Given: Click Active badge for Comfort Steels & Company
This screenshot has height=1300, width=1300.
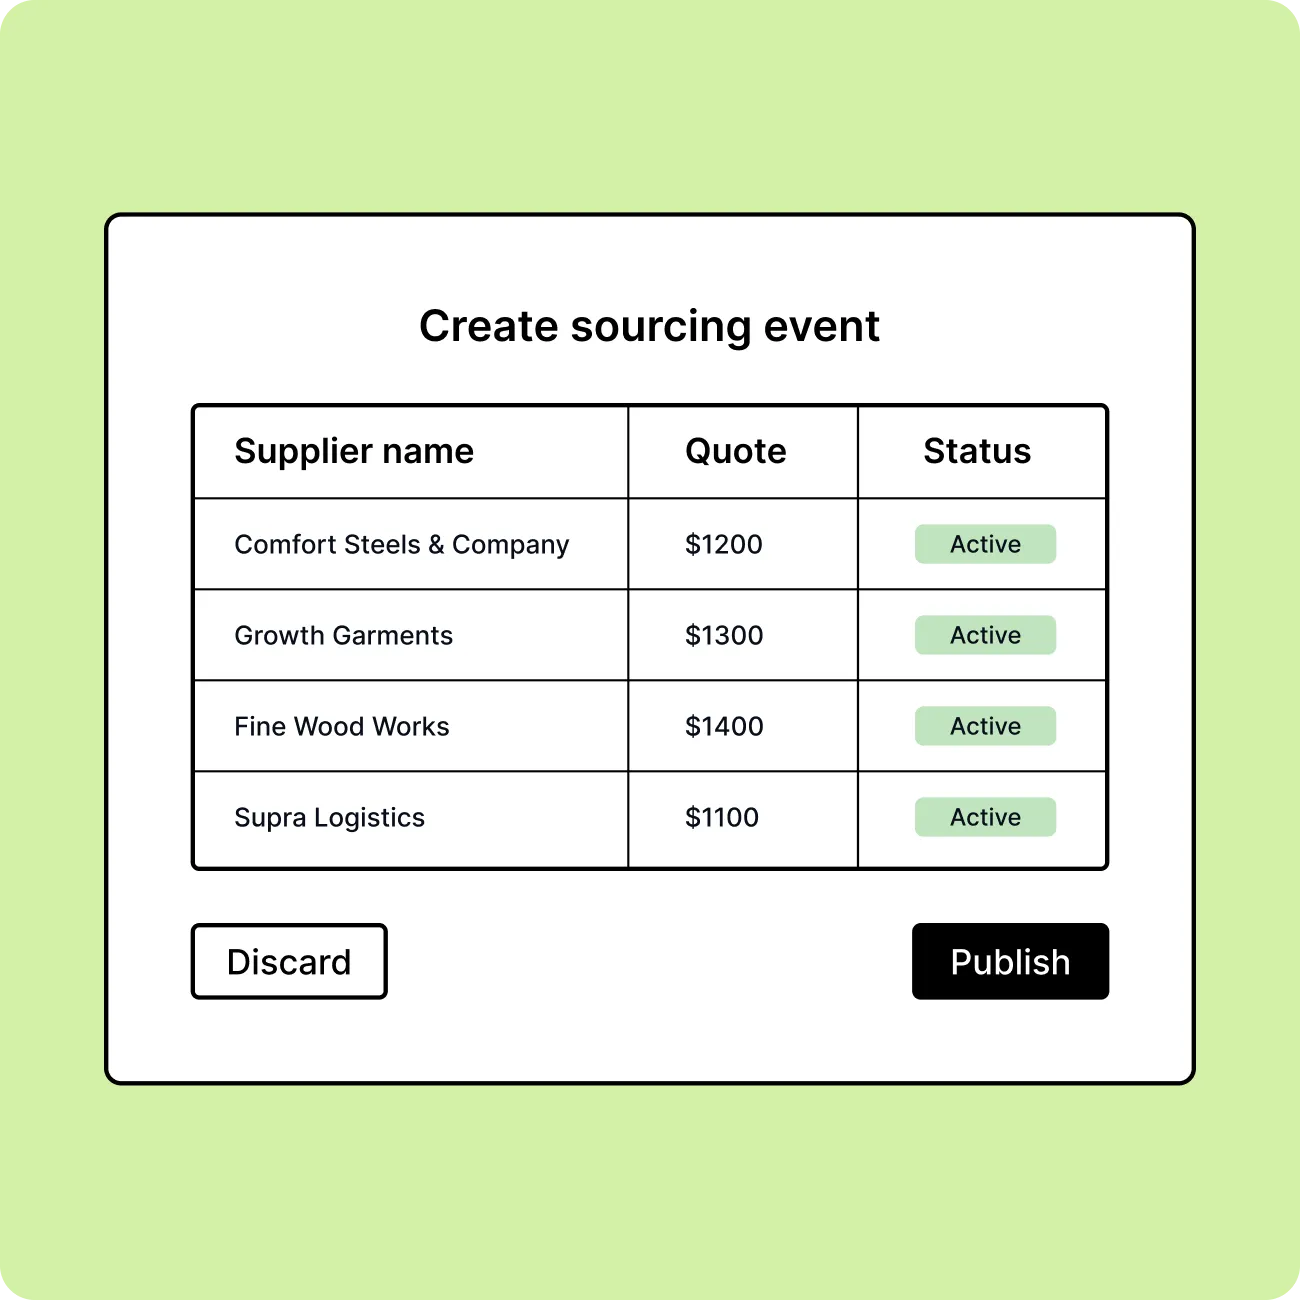Looking at the screenshot, I should [x=985, y=544].
